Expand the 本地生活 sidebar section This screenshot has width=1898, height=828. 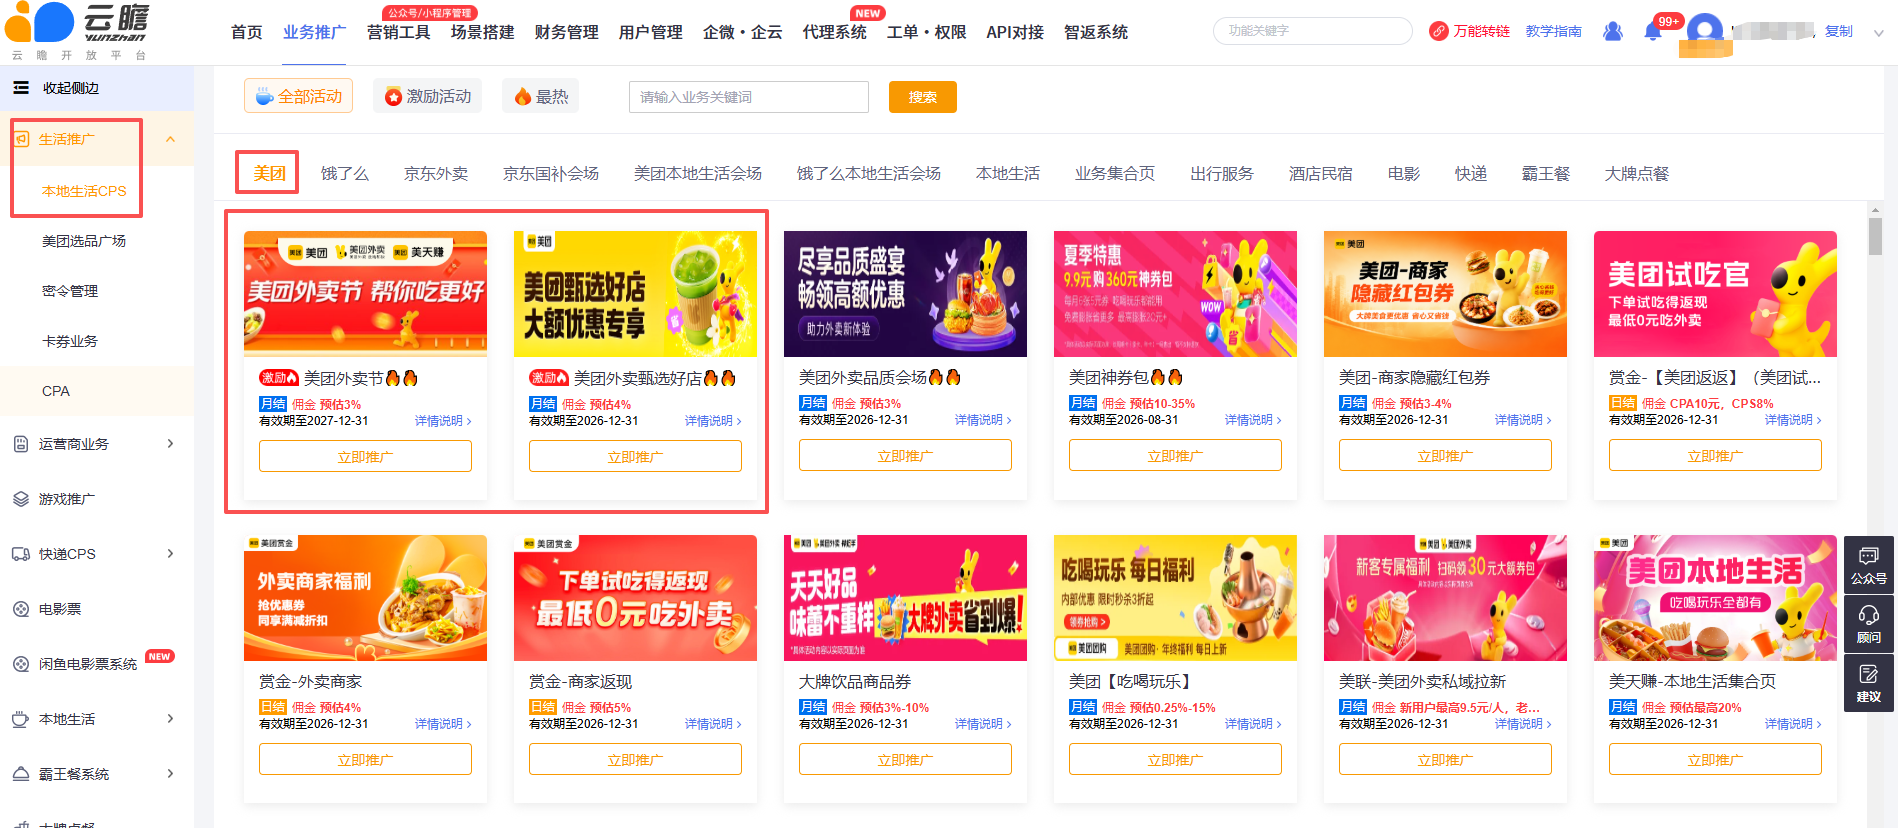click(x=170, y=719)
